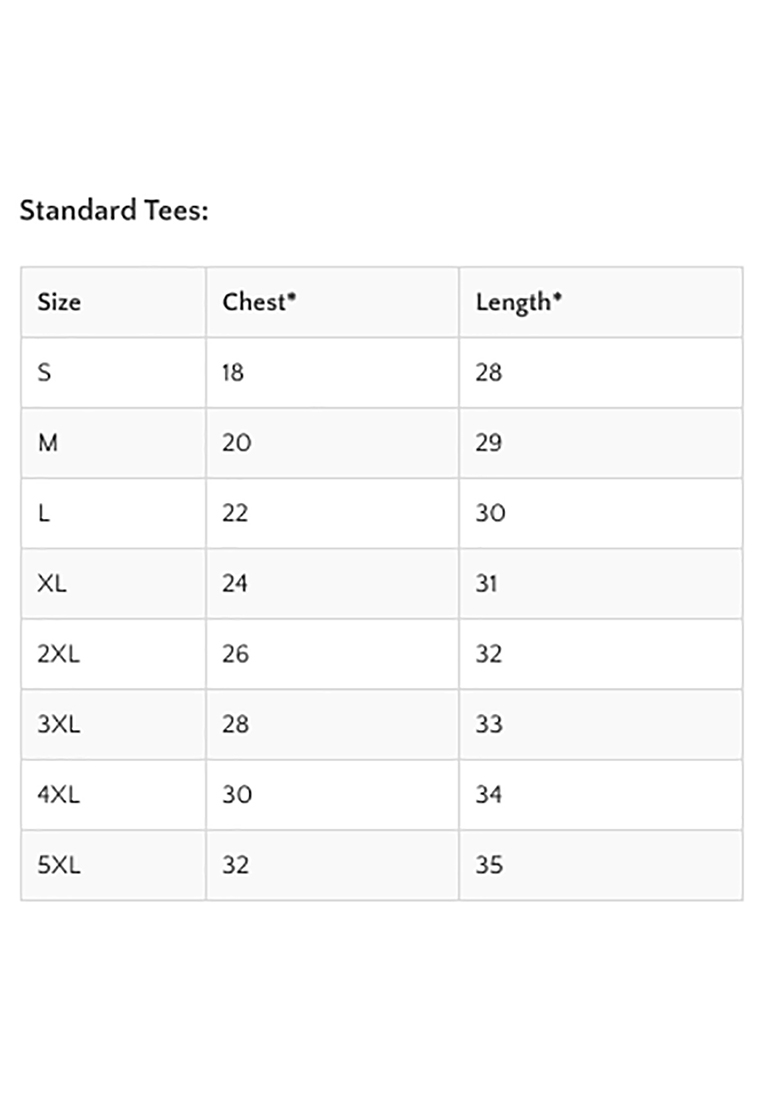This screenshot has width=762, height=1100.
Task: Click length value 31 for size XL
Action: tap(486, 583)
